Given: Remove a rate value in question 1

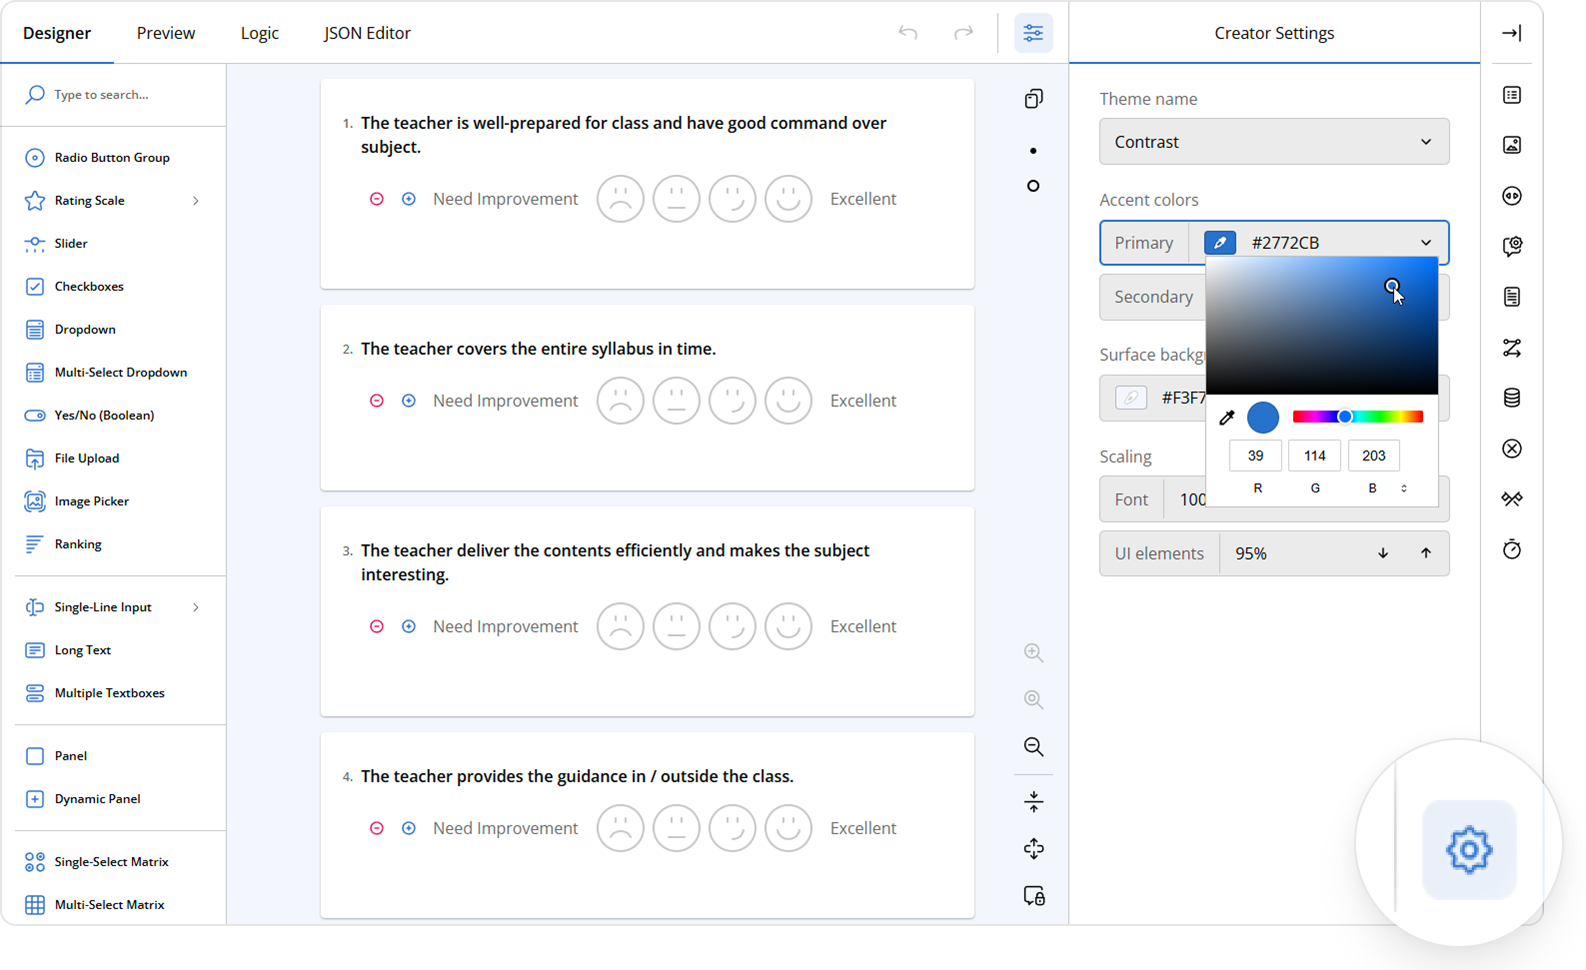Looking at the screenshot, I should (377, 199).
